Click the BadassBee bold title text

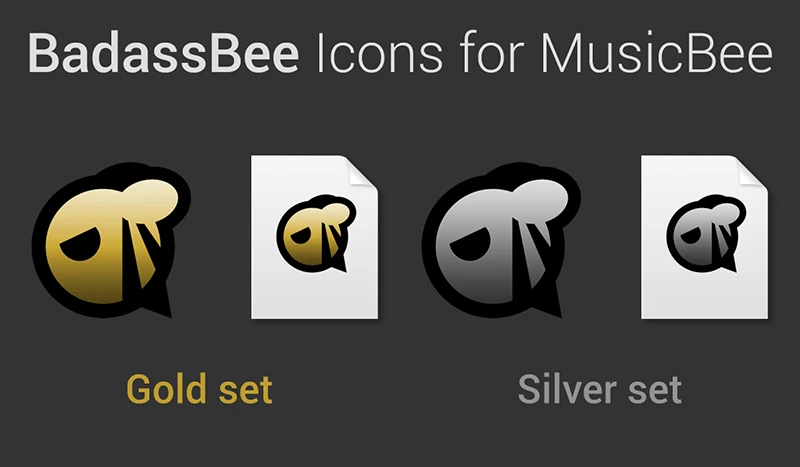(x=163, y=55)
